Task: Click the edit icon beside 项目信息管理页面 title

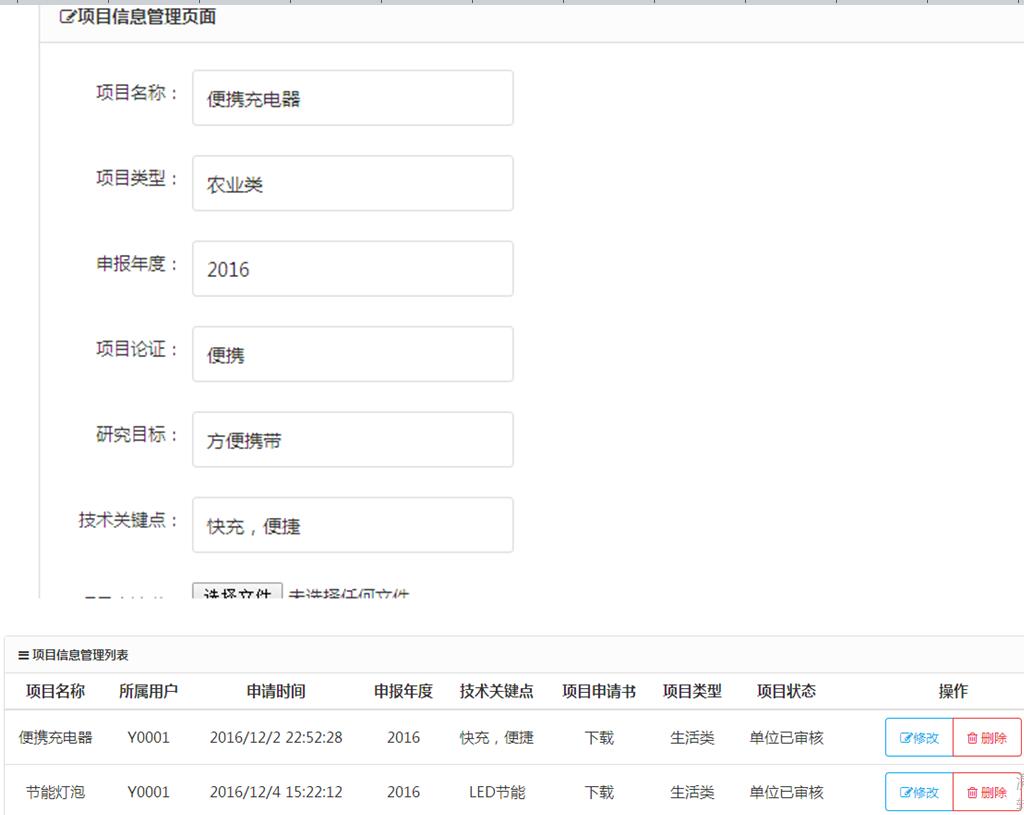Action: click(68, 17)
